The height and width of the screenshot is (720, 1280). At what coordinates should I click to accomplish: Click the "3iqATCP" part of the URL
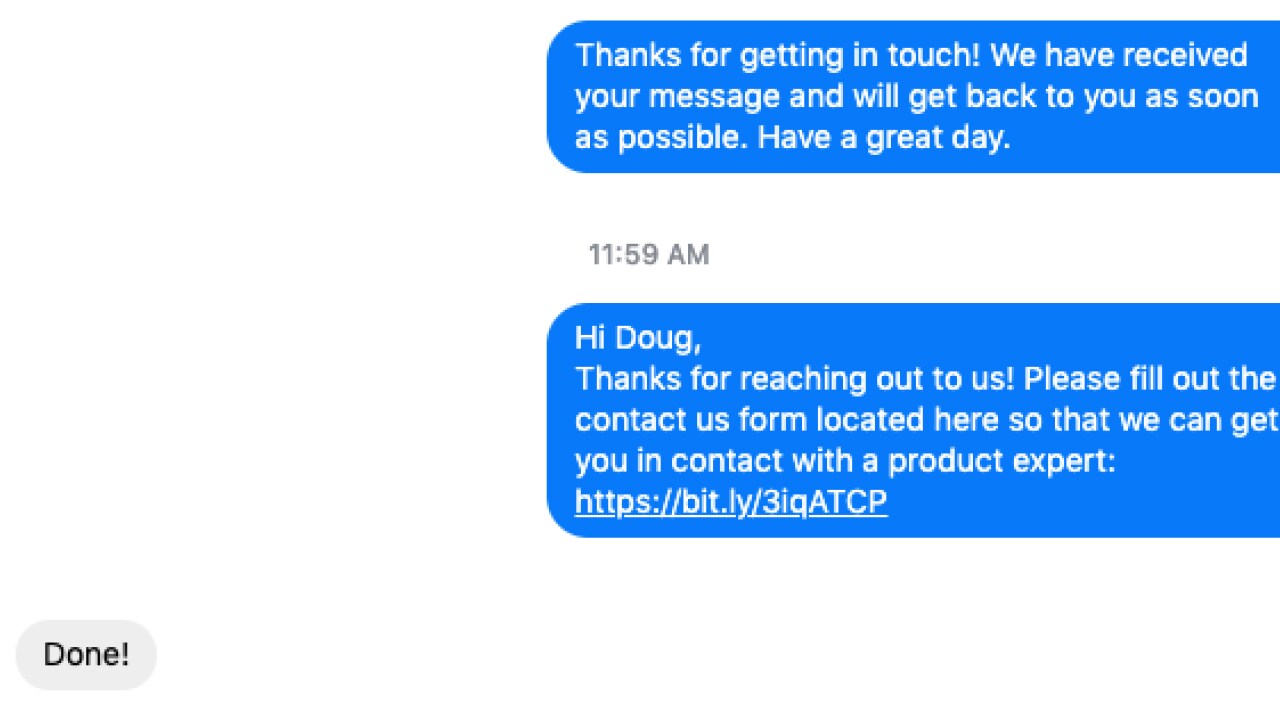824,502
